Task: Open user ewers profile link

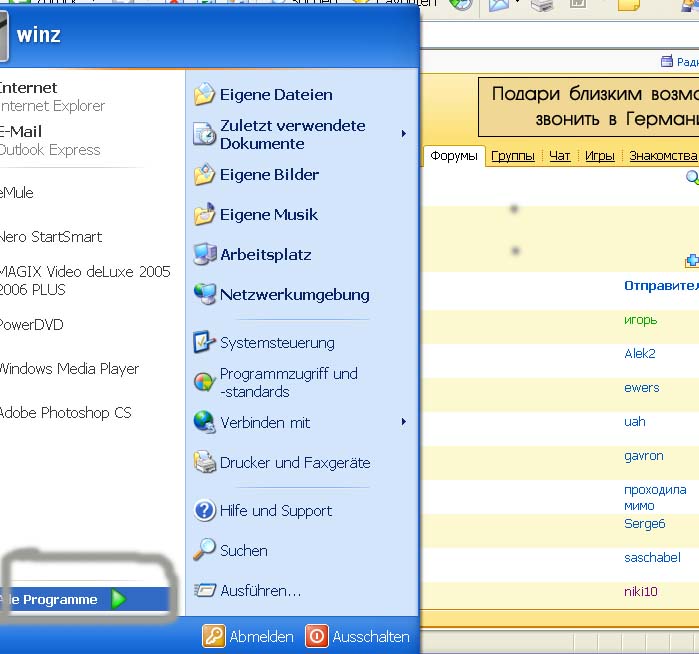Action: tap(641, 388)
